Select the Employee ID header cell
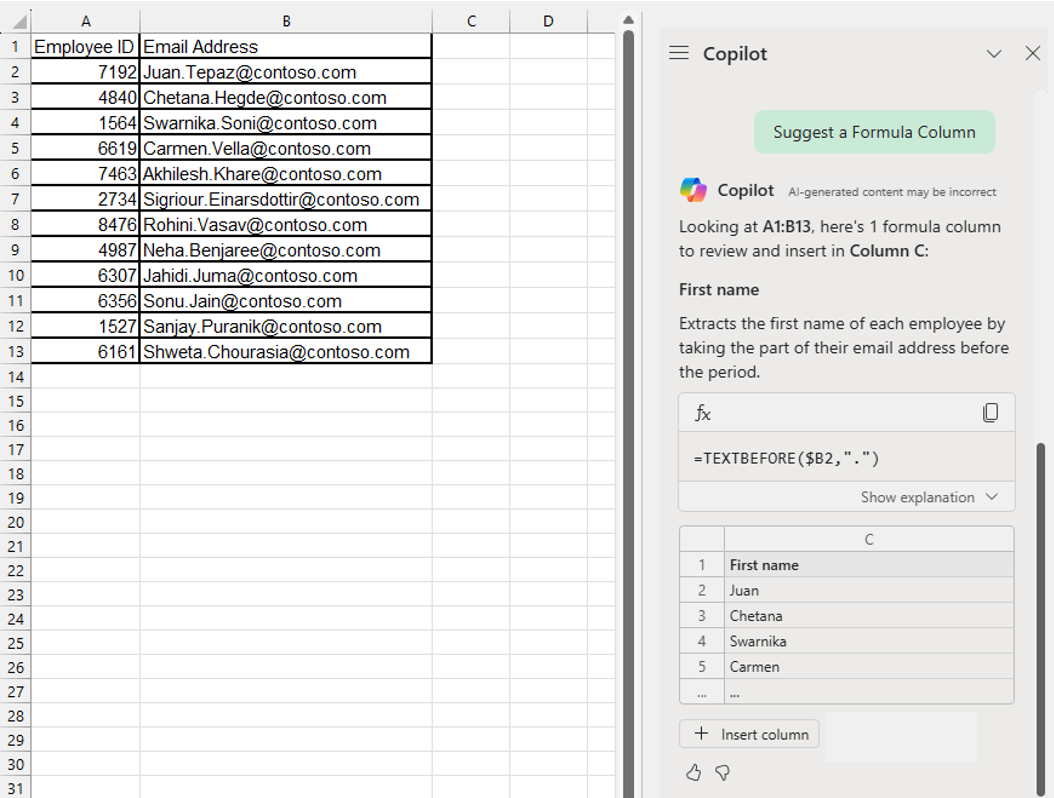Screen dimensions: 1054x798 (85, 46)
